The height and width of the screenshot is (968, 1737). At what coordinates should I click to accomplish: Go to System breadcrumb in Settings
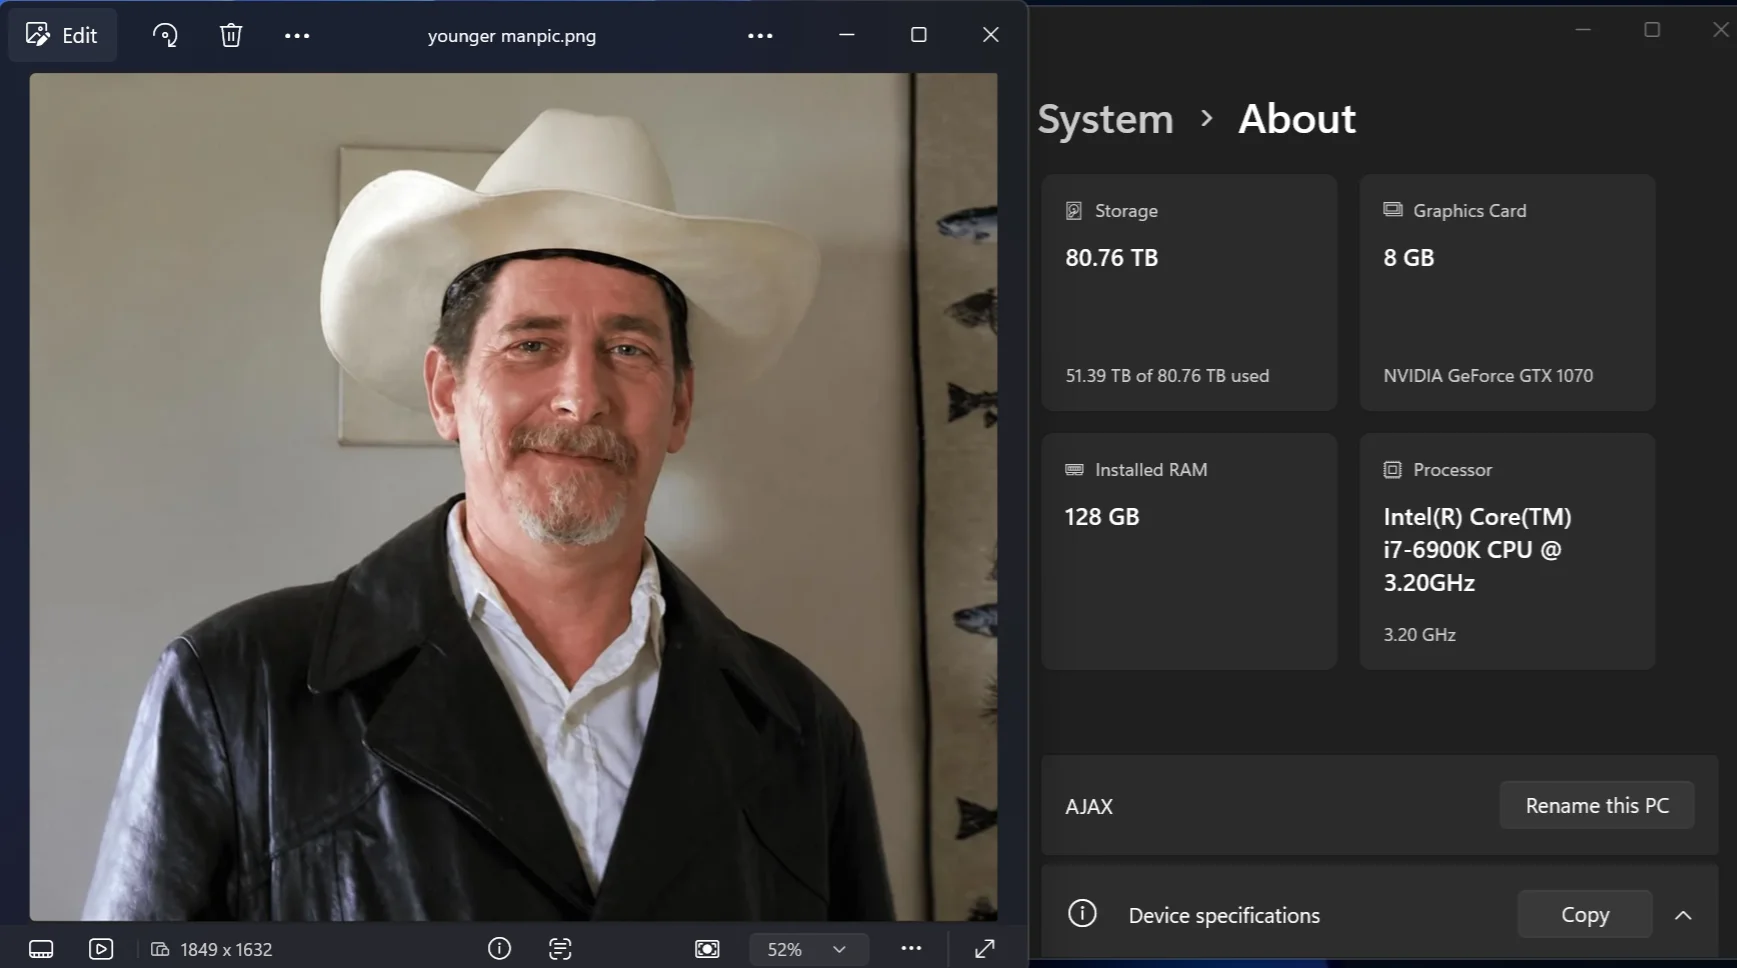(x=1105, y=119)
